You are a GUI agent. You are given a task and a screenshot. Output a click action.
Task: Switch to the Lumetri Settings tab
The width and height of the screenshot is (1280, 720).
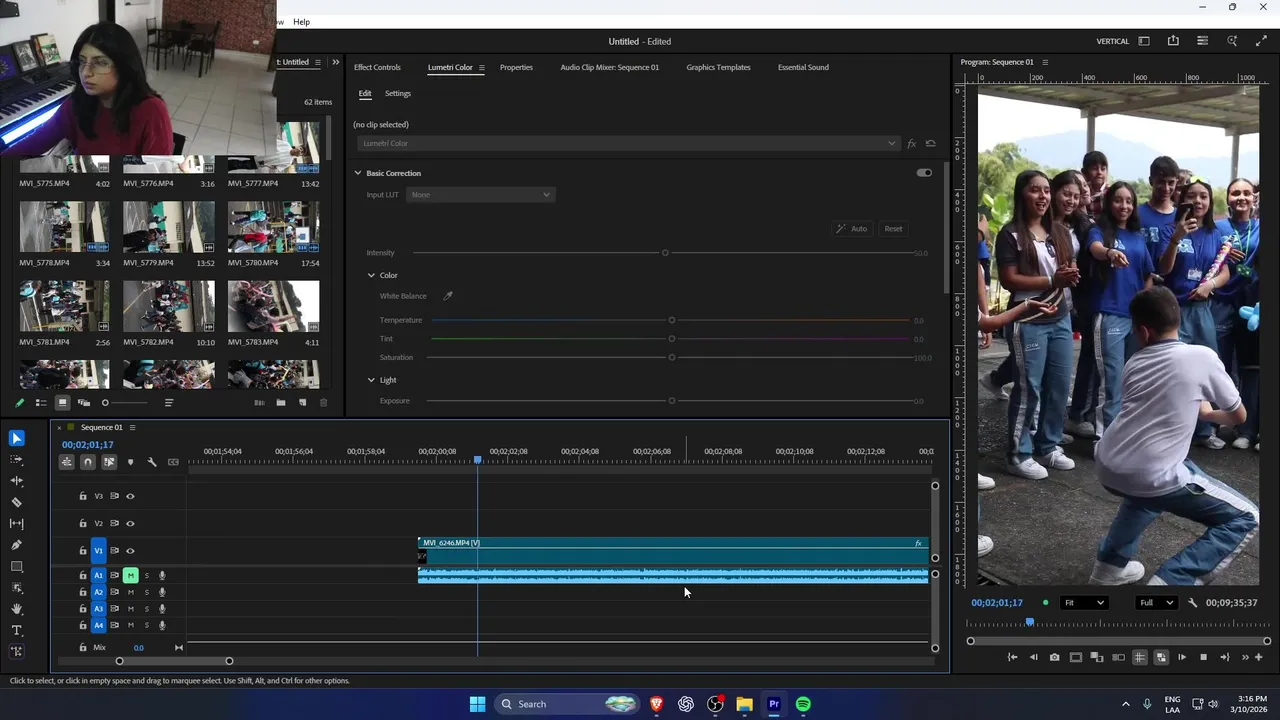(x=398, y=93)
